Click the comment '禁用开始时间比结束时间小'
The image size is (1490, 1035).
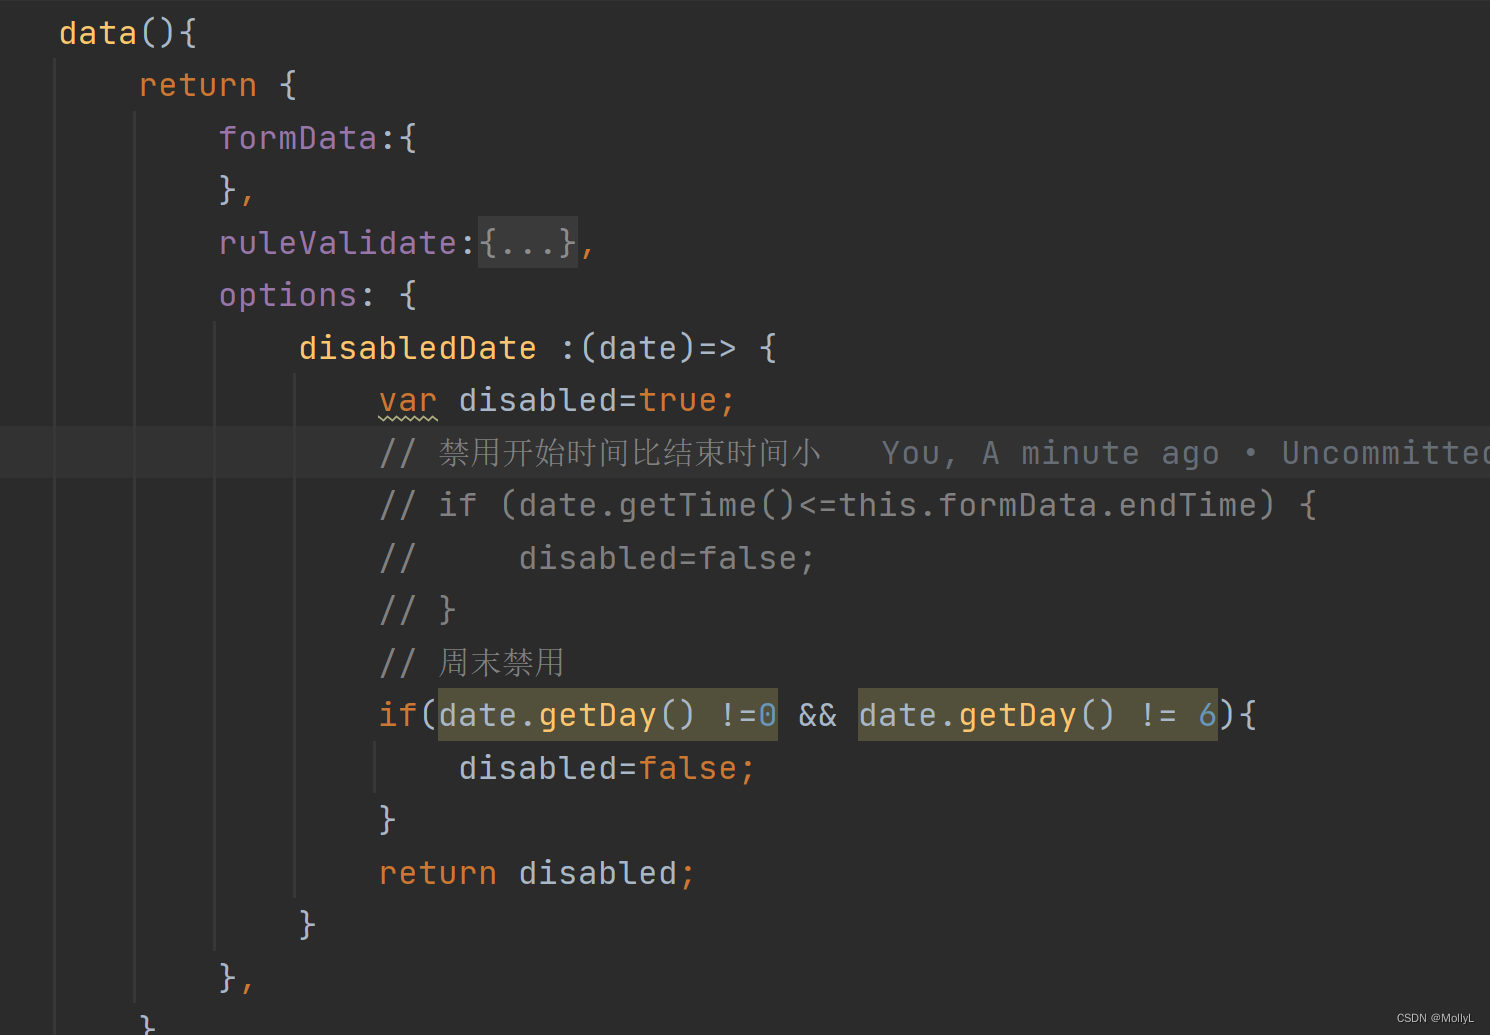point(630,453)
